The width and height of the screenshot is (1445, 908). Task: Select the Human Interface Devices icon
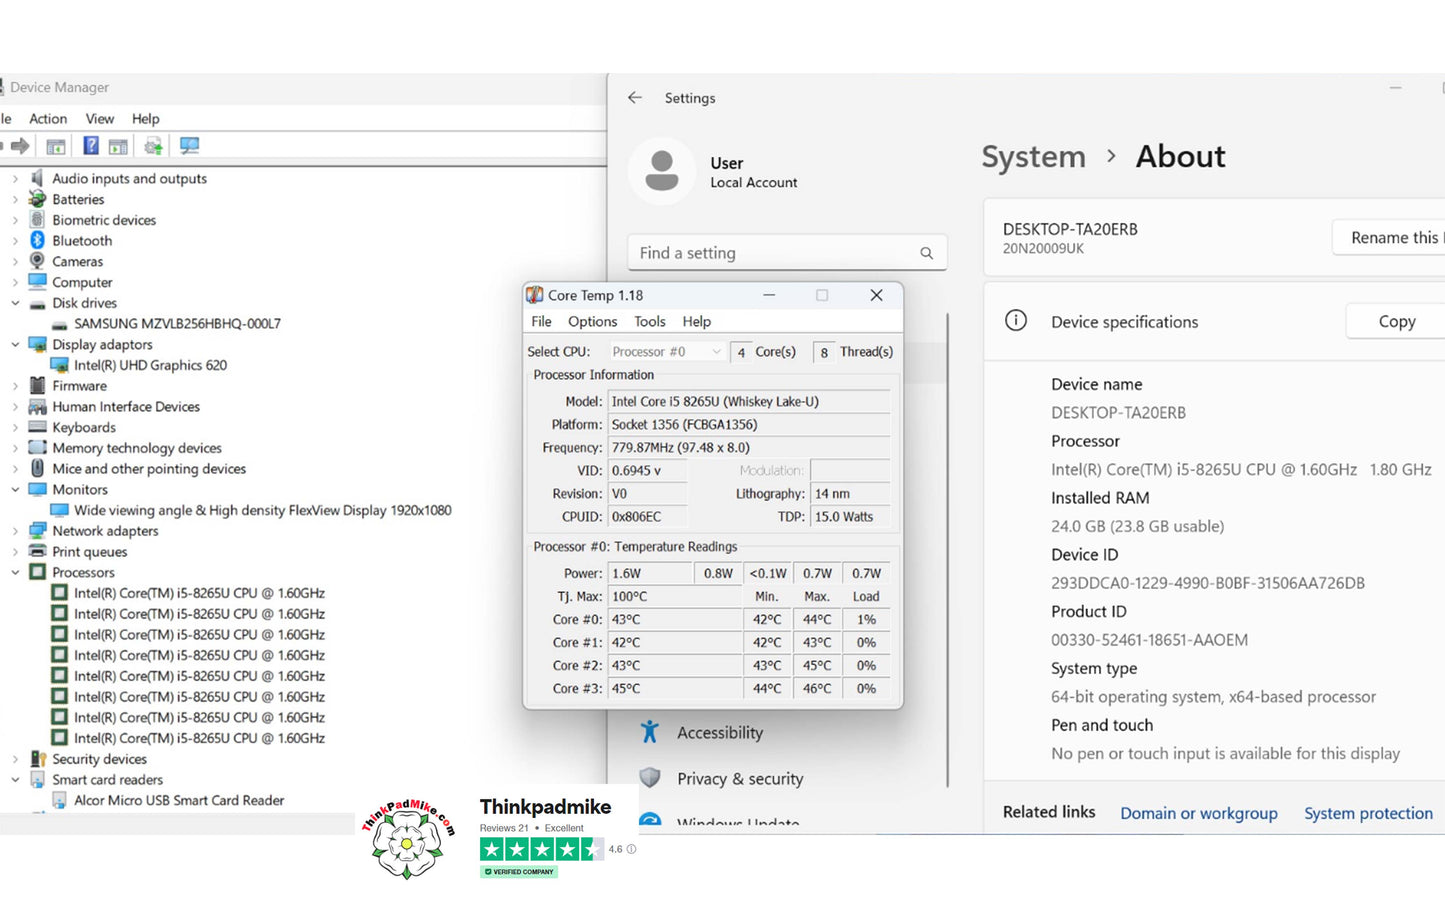point(37,406)
